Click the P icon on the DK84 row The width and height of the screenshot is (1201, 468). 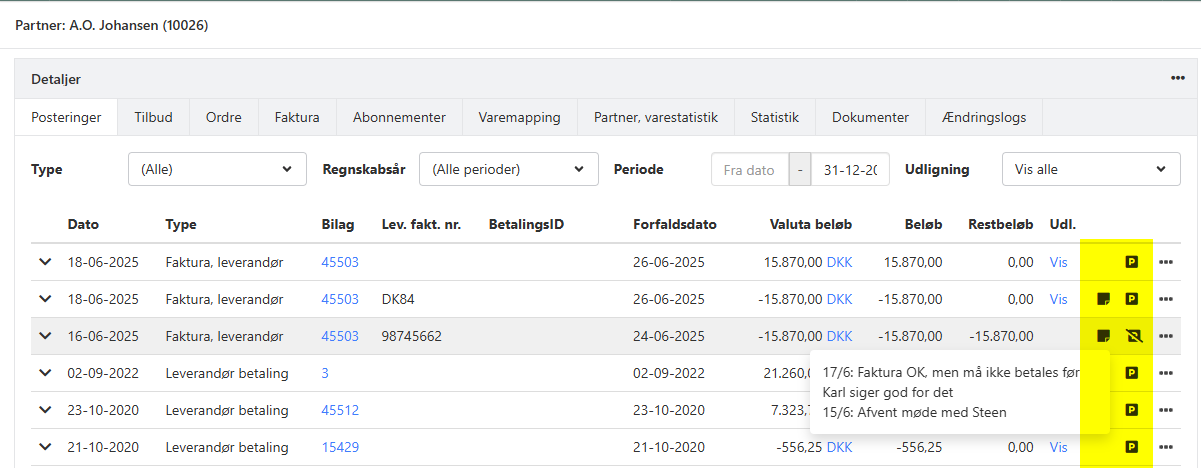click(1132, 299)
